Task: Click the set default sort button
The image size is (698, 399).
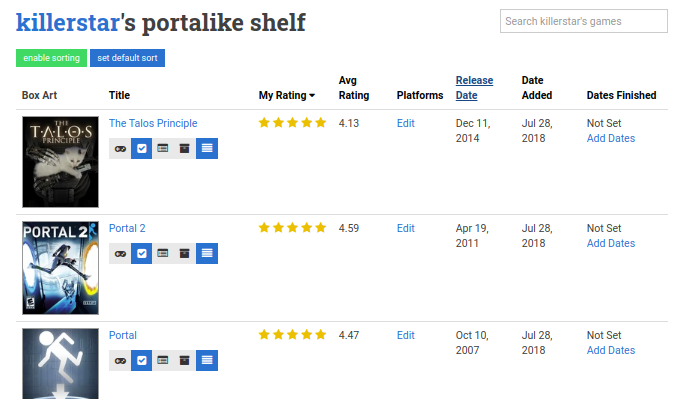Action: click(127, 58)
